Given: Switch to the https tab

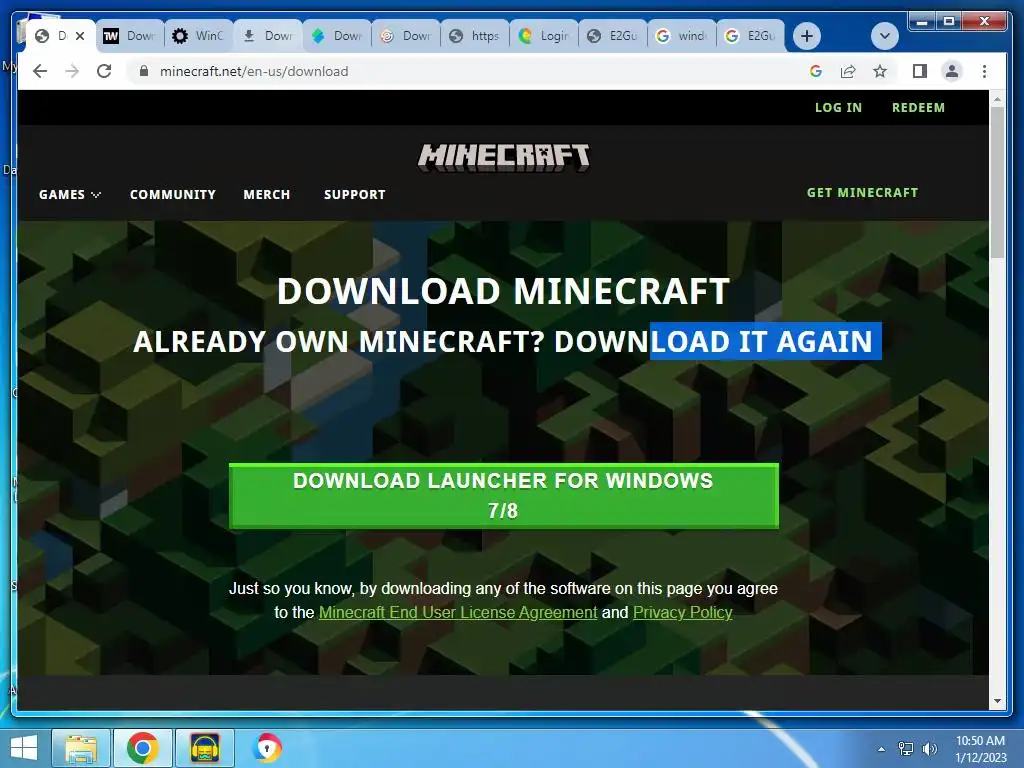Looking at the screenshot, I should pyautogui.click(x=475, y=36).
